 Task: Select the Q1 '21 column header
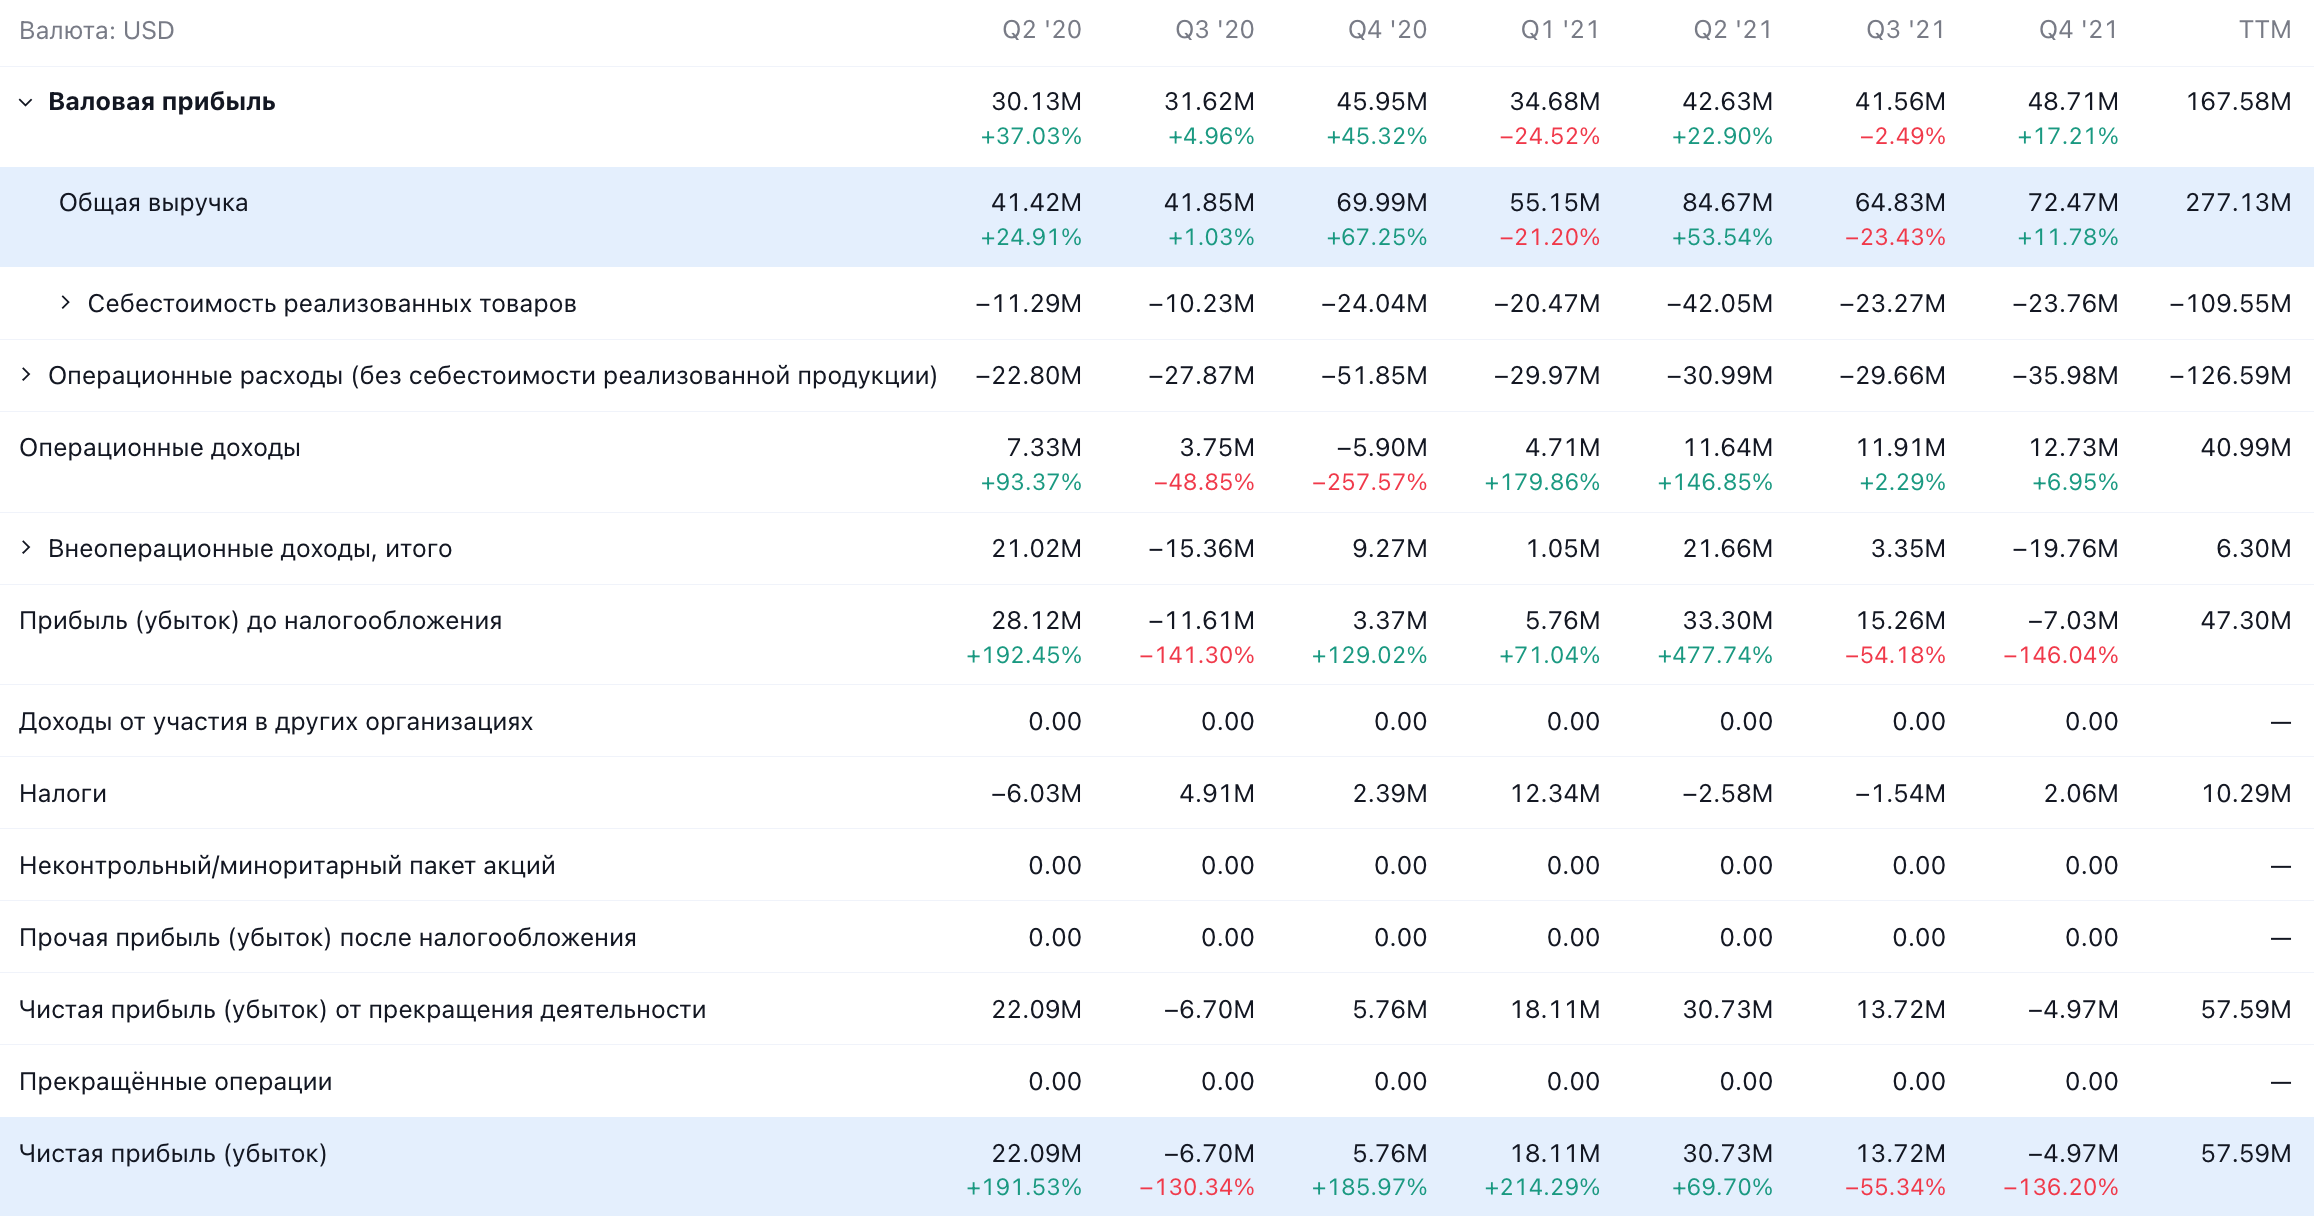(1560, 30)
